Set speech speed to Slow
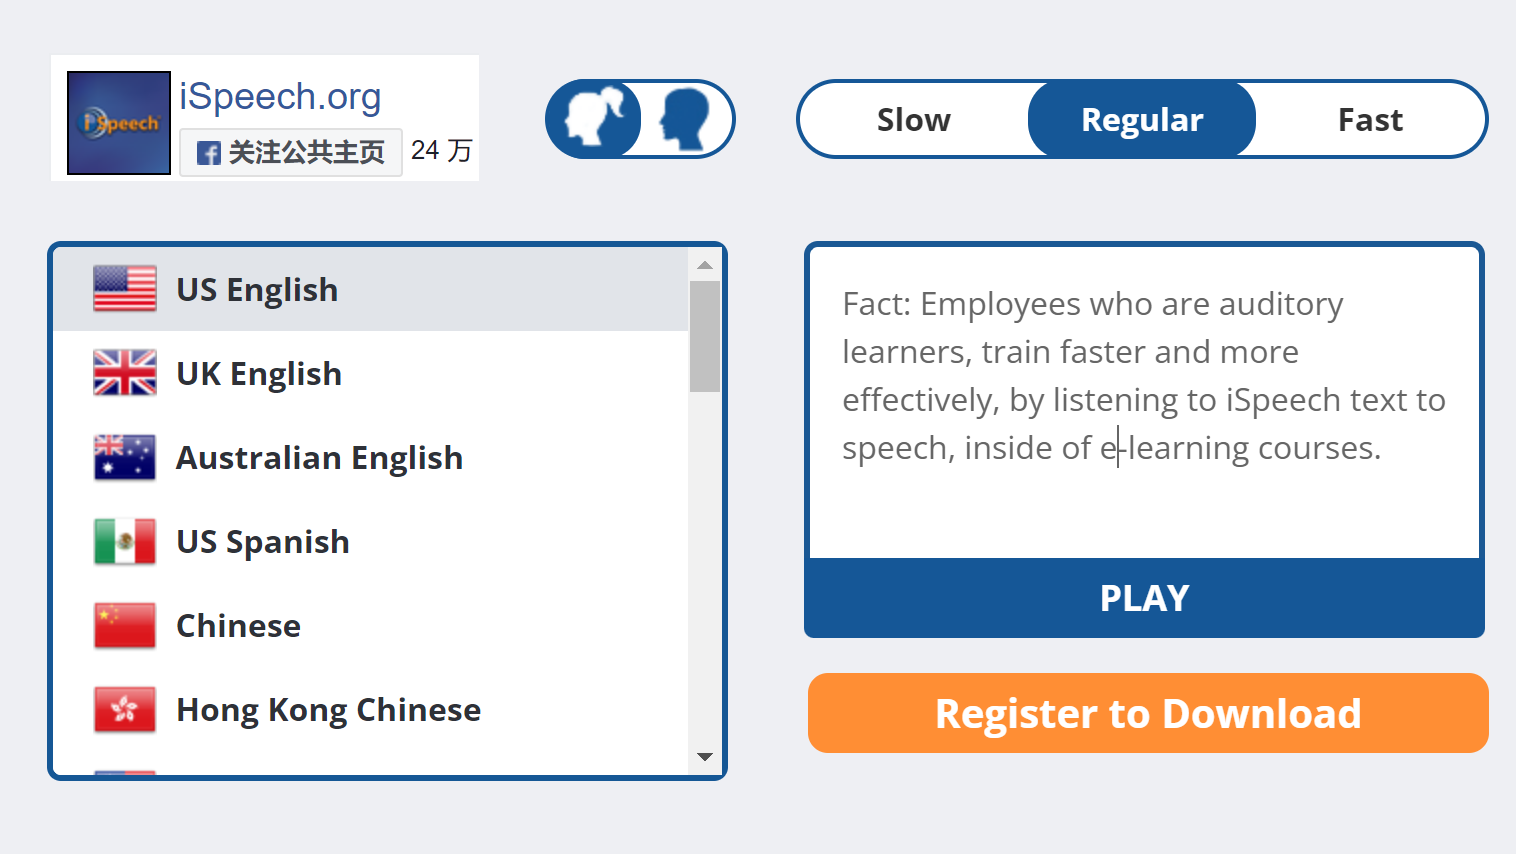 [913, 120]
